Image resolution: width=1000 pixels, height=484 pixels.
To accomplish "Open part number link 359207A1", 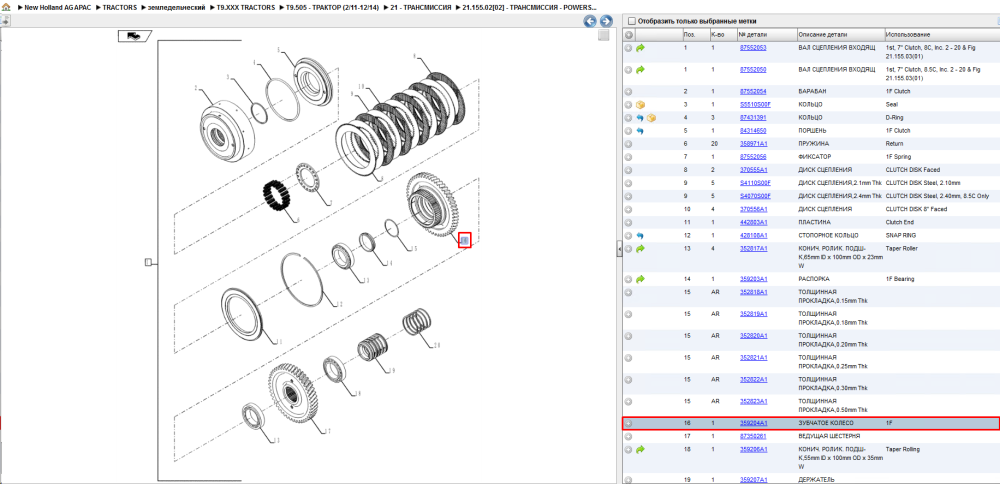I will tap(753, 480).
